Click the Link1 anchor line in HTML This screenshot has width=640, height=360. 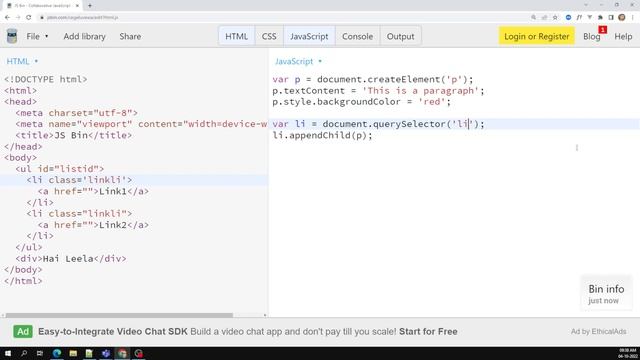(93, 191)
